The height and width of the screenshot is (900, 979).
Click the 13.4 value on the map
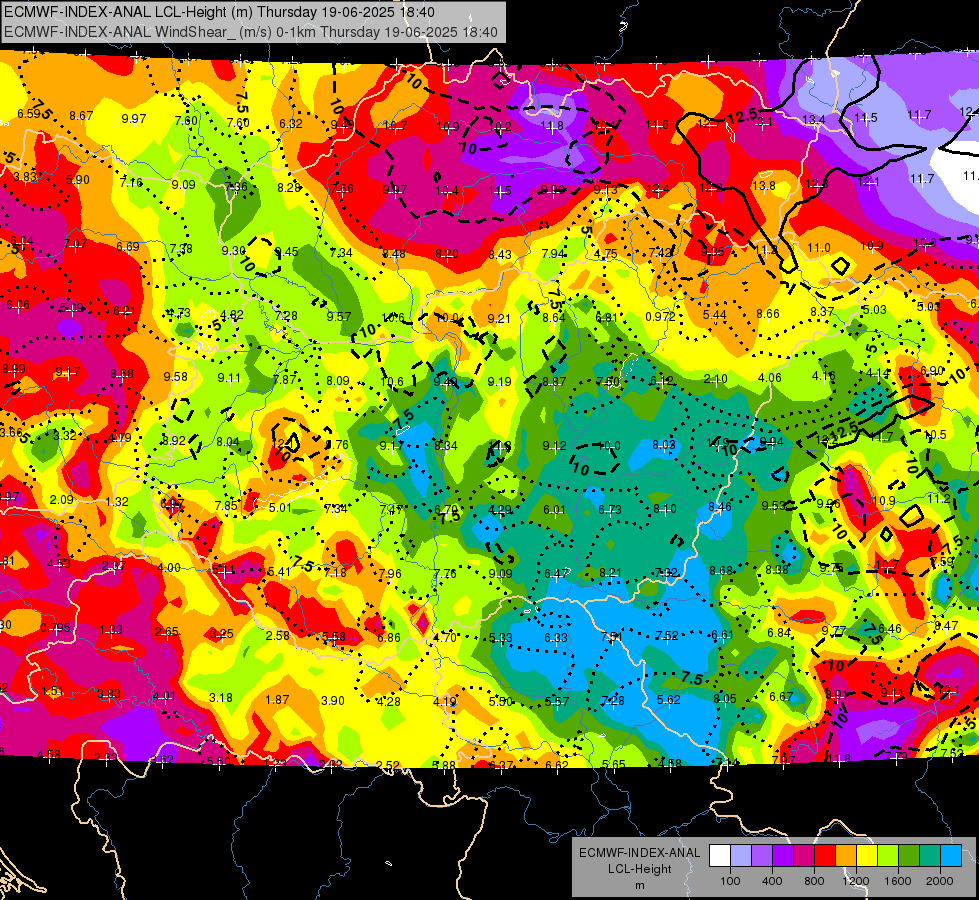(814, 119)
